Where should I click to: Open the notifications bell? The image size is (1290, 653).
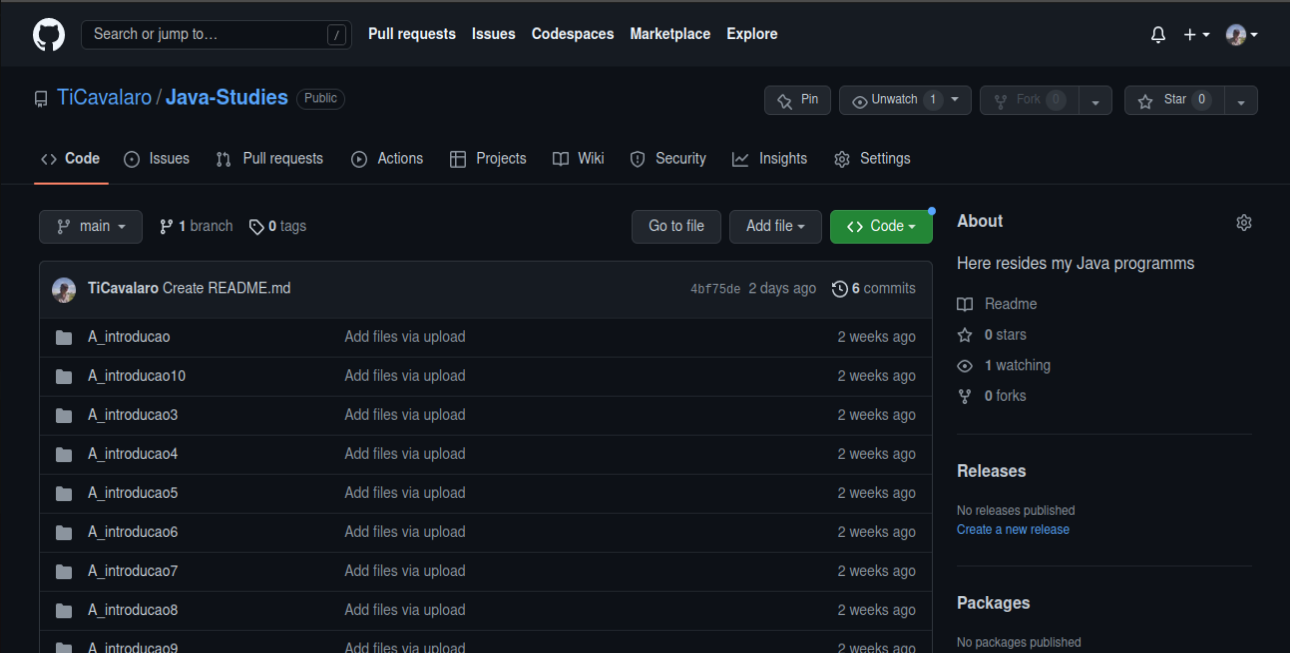click(1158, 35)
